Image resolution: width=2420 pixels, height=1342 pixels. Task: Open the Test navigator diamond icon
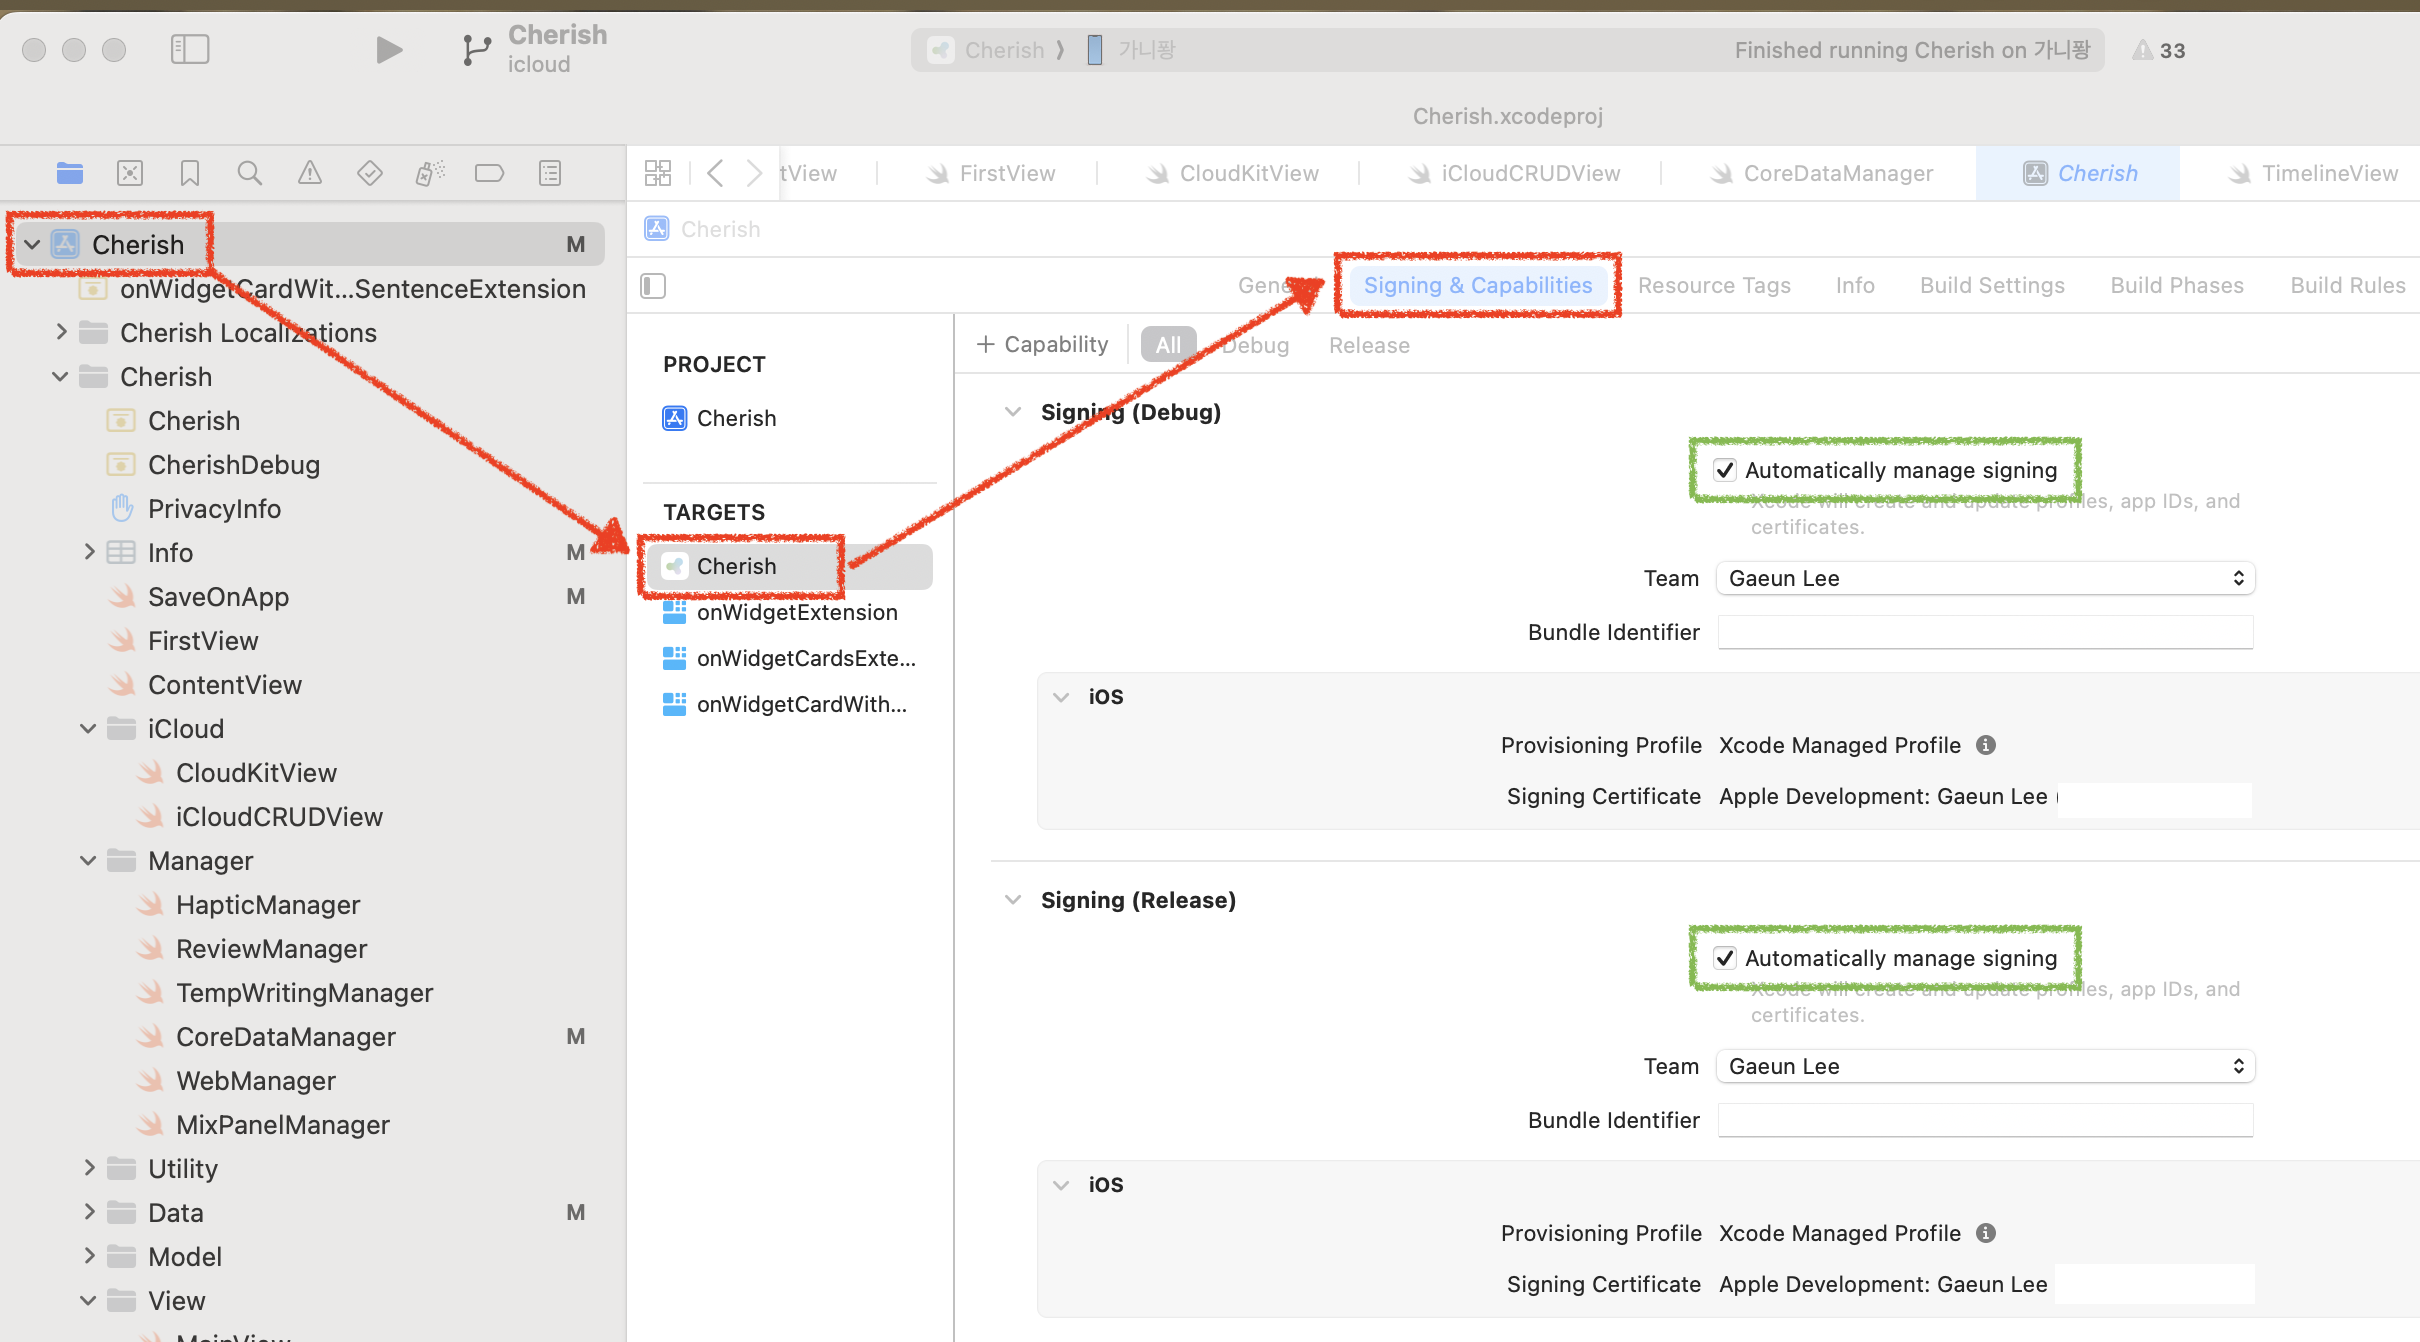pyautogui.click(x=370, y=173)
